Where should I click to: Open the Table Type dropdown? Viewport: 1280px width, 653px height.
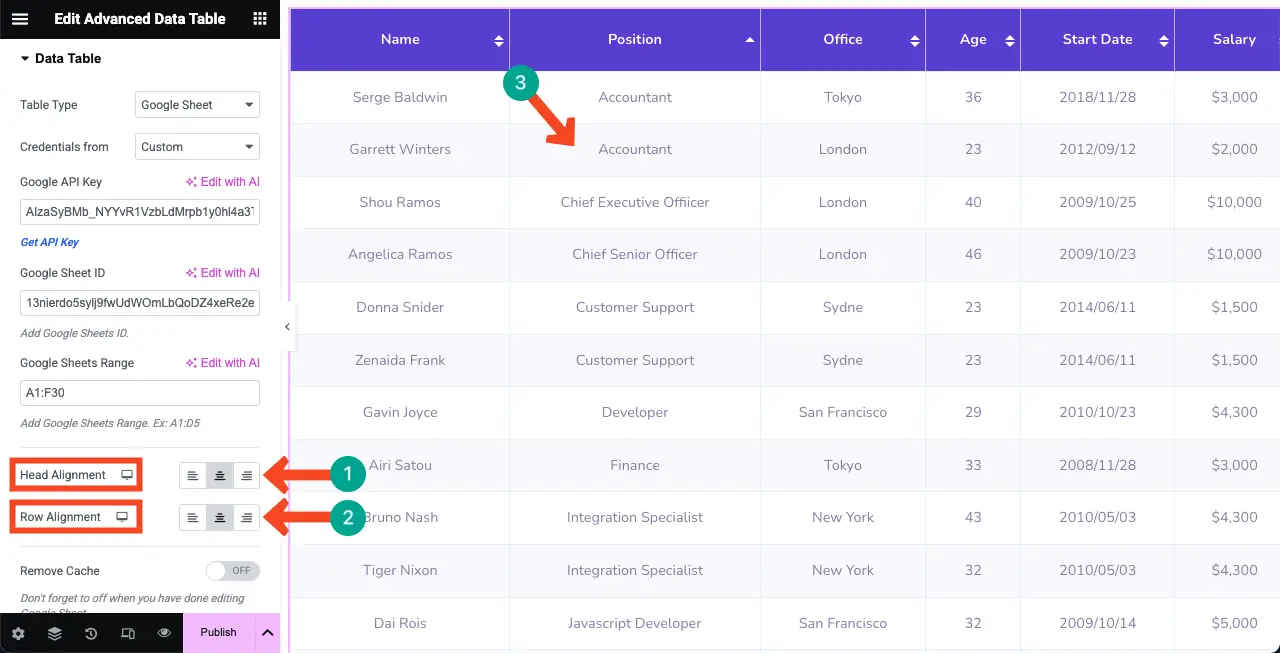[x=197, y=105]
